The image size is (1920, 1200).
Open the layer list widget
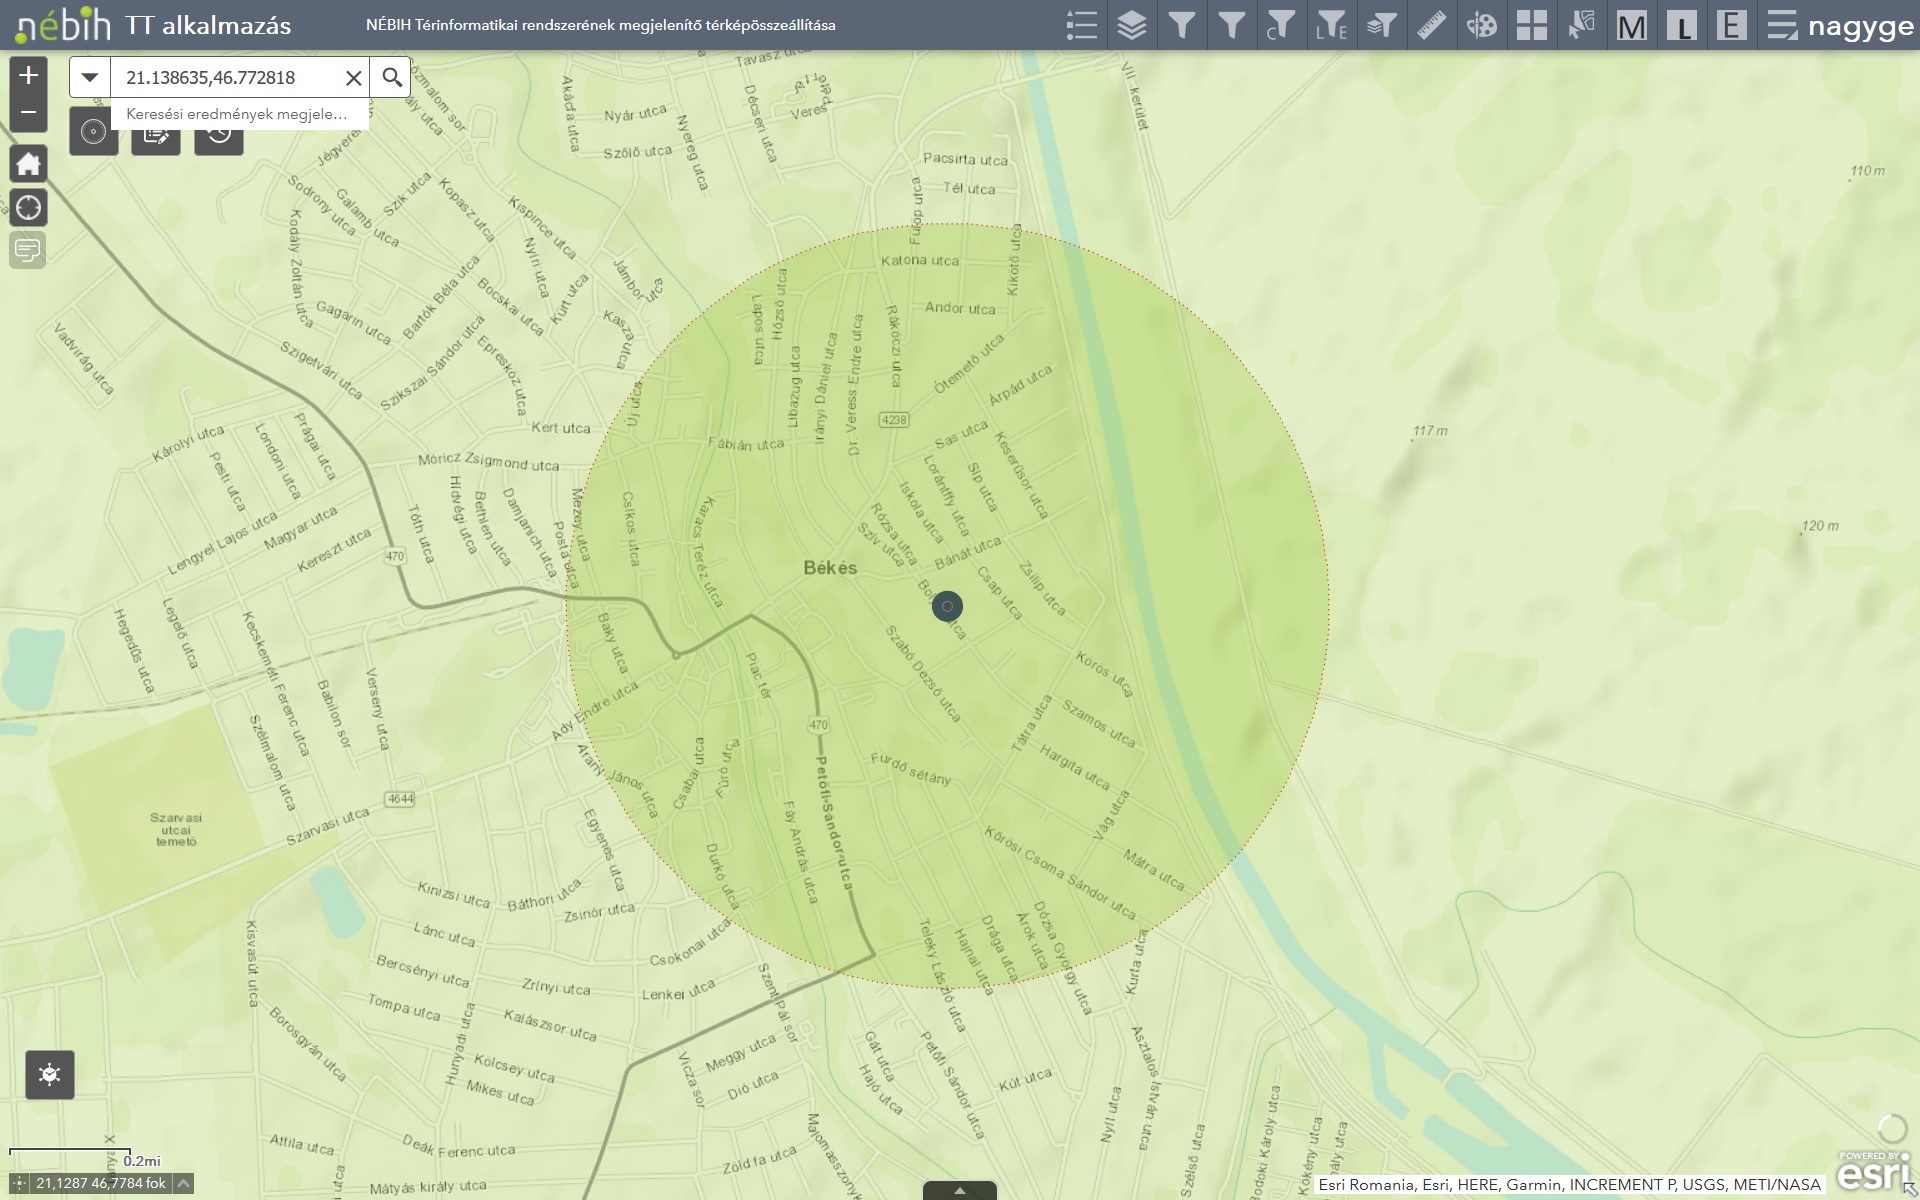tap(1132, 25)
